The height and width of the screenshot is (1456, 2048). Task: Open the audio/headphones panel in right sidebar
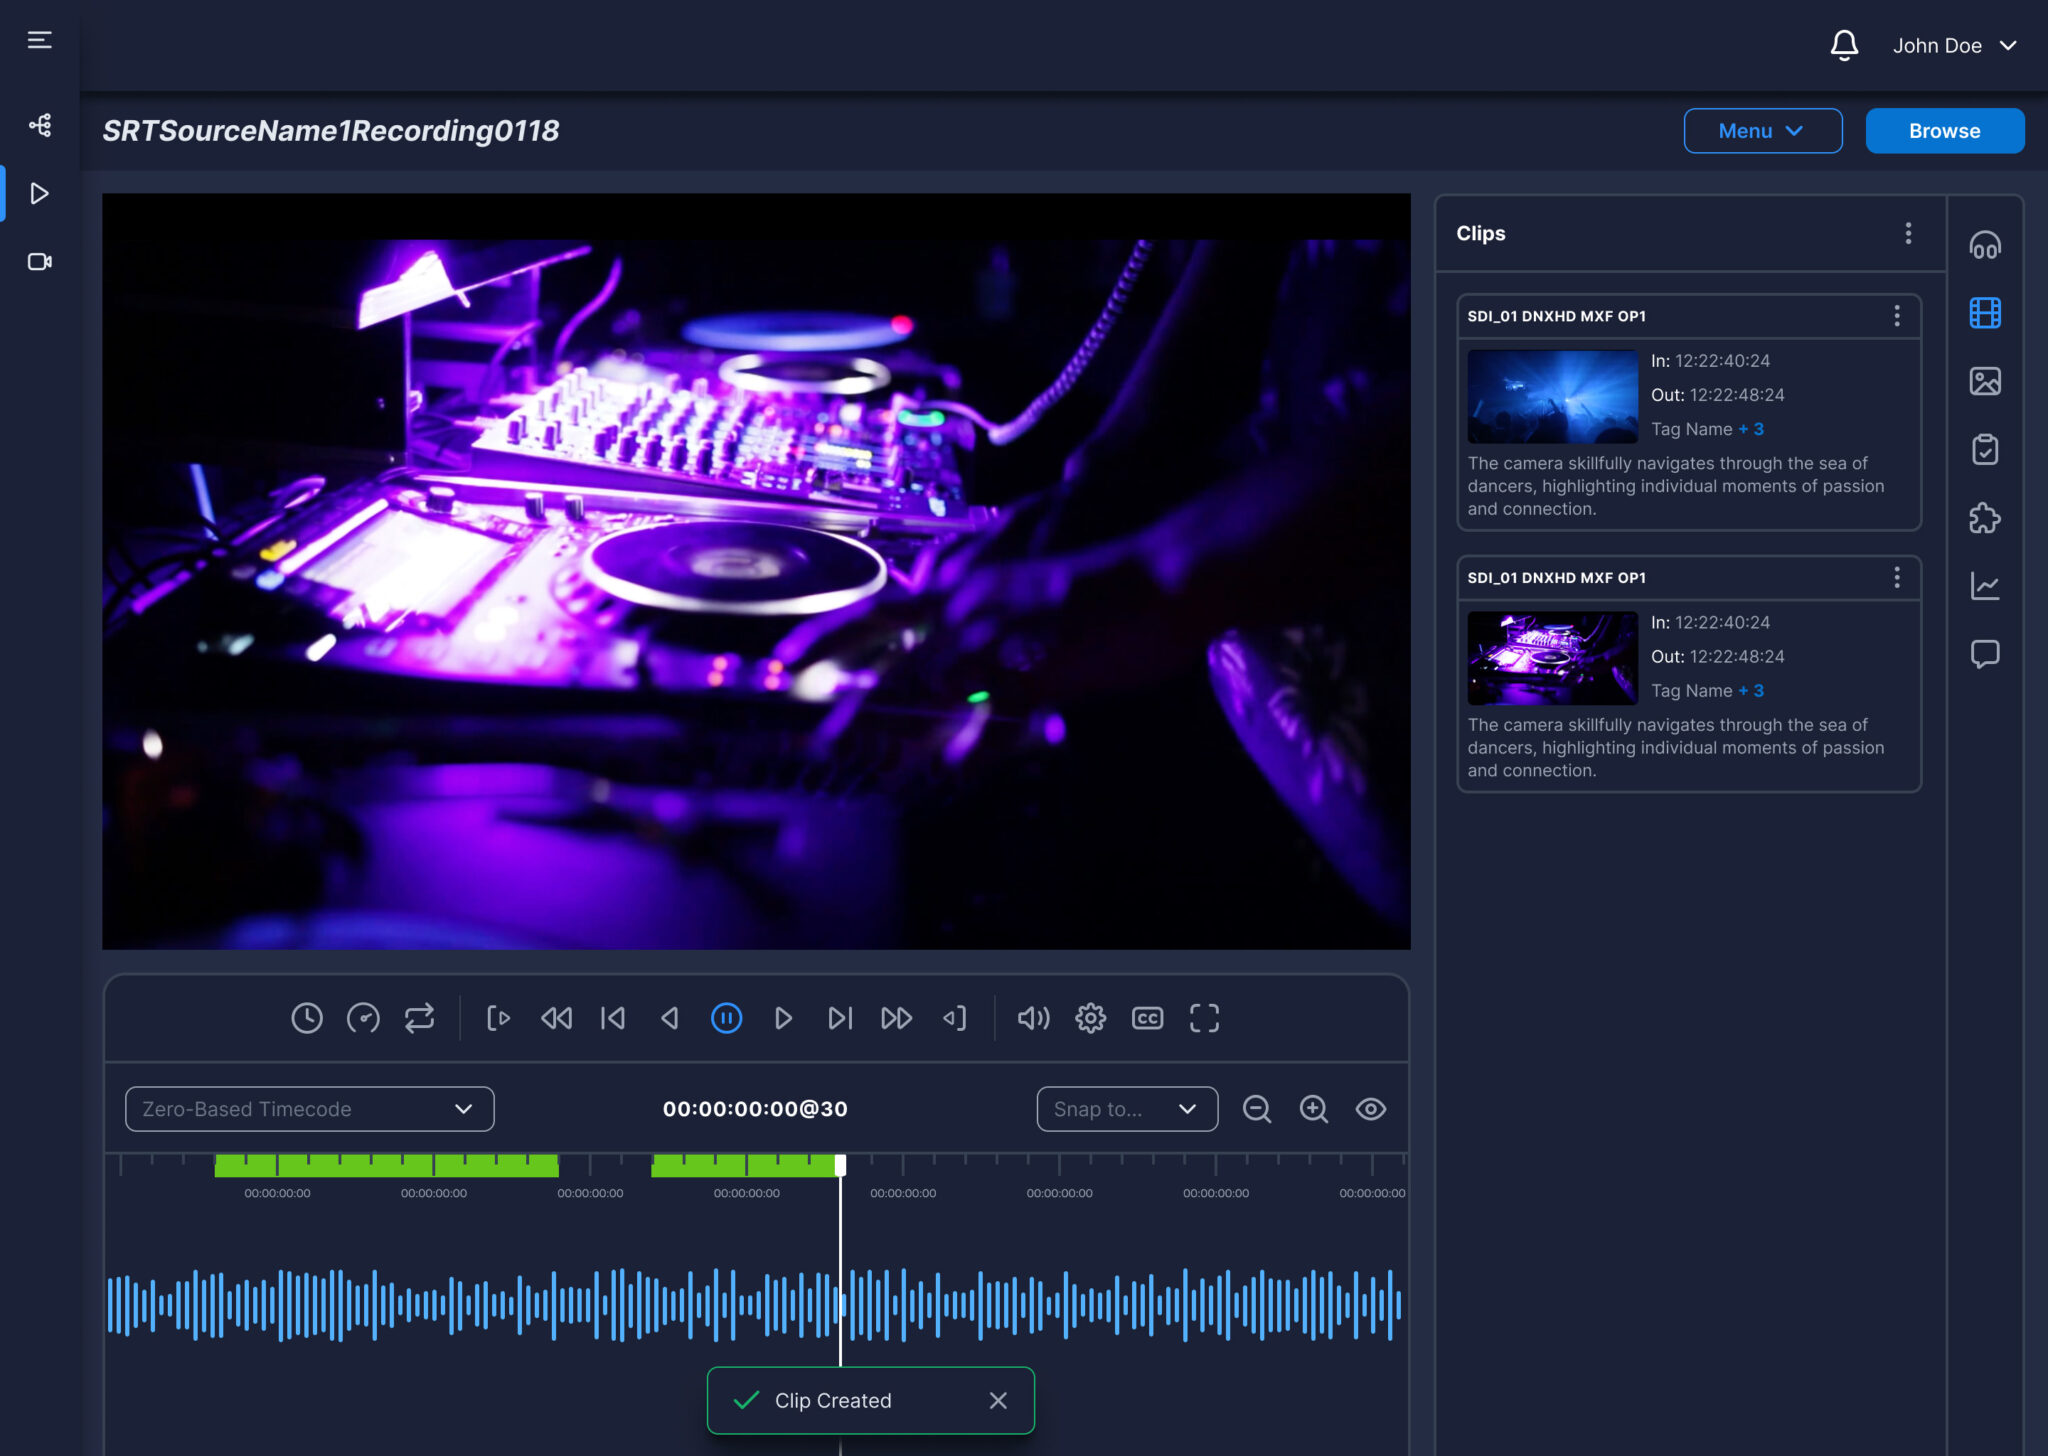click(x=1986, y=243)
